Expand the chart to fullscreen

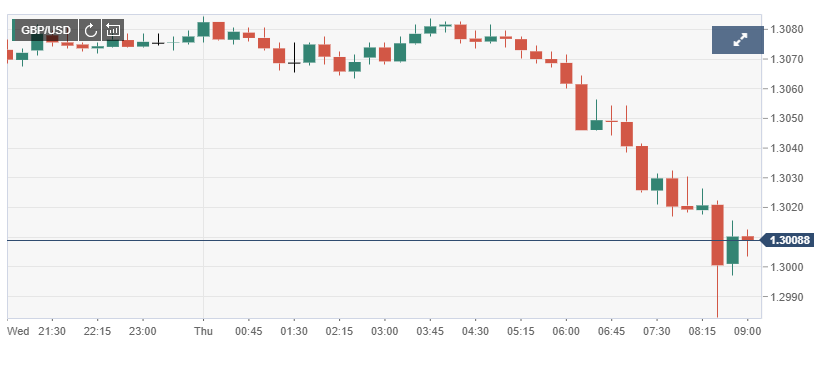tap(738, 40)
